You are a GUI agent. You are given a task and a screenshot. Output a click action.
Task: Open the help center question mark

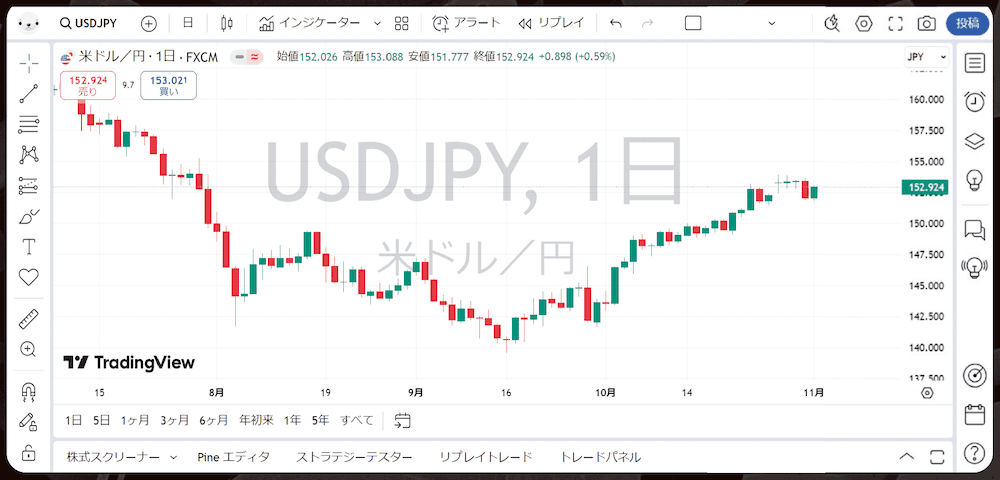point(974,453)
